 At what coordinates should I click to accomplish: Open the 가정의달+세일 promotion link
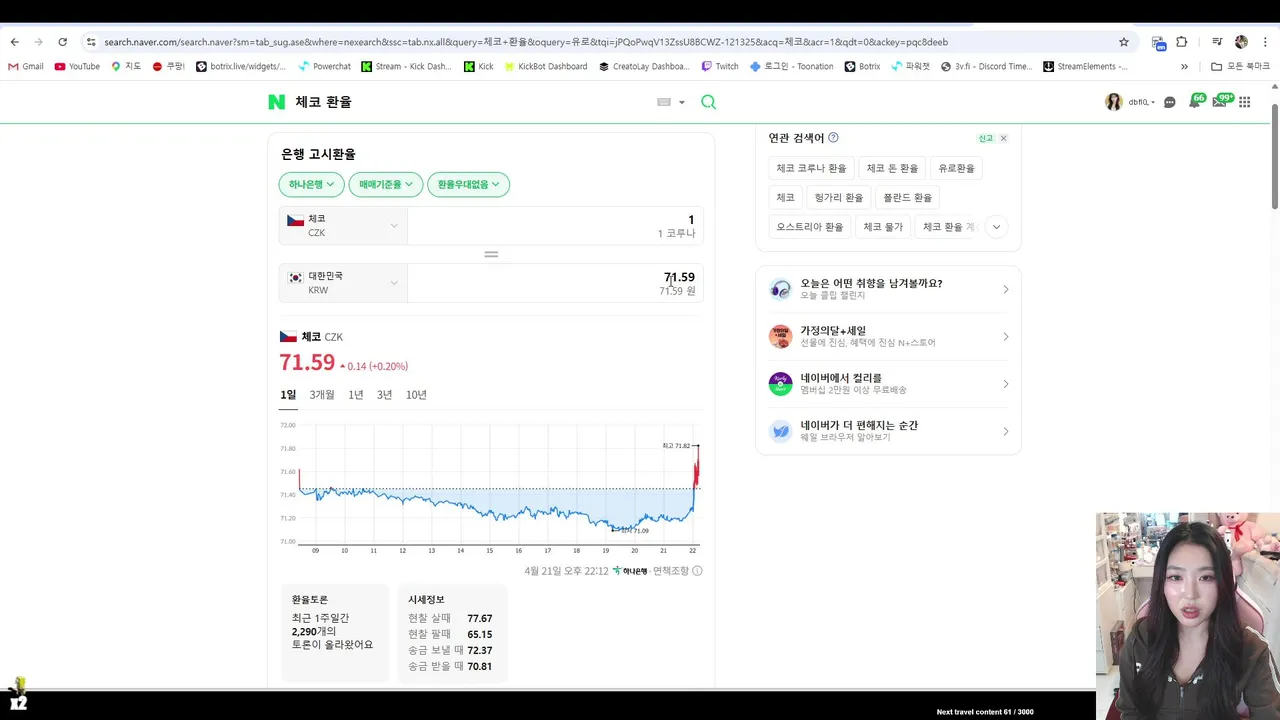pyautogui.click(x=888, y=337)
